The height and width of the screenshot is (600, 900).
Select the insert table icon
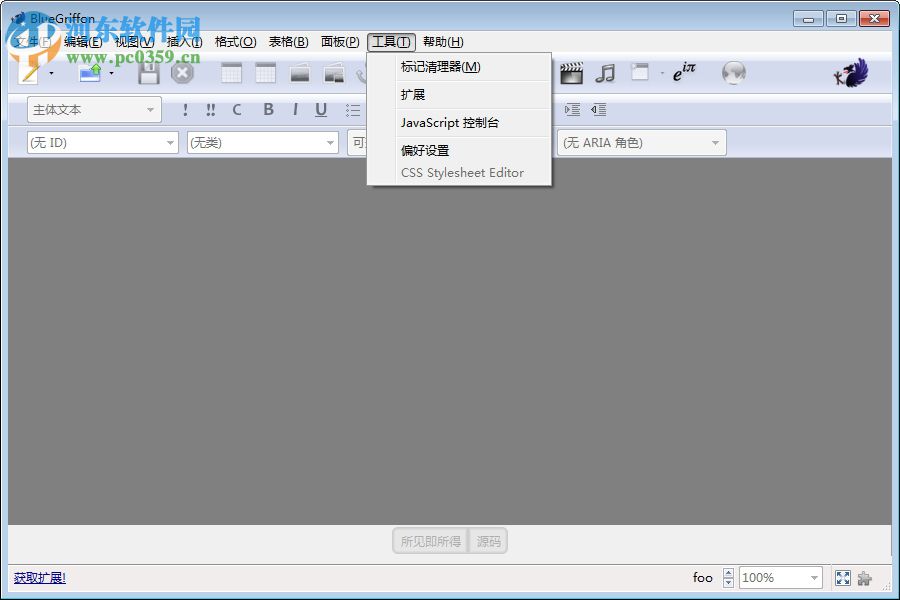coord(231,72)
